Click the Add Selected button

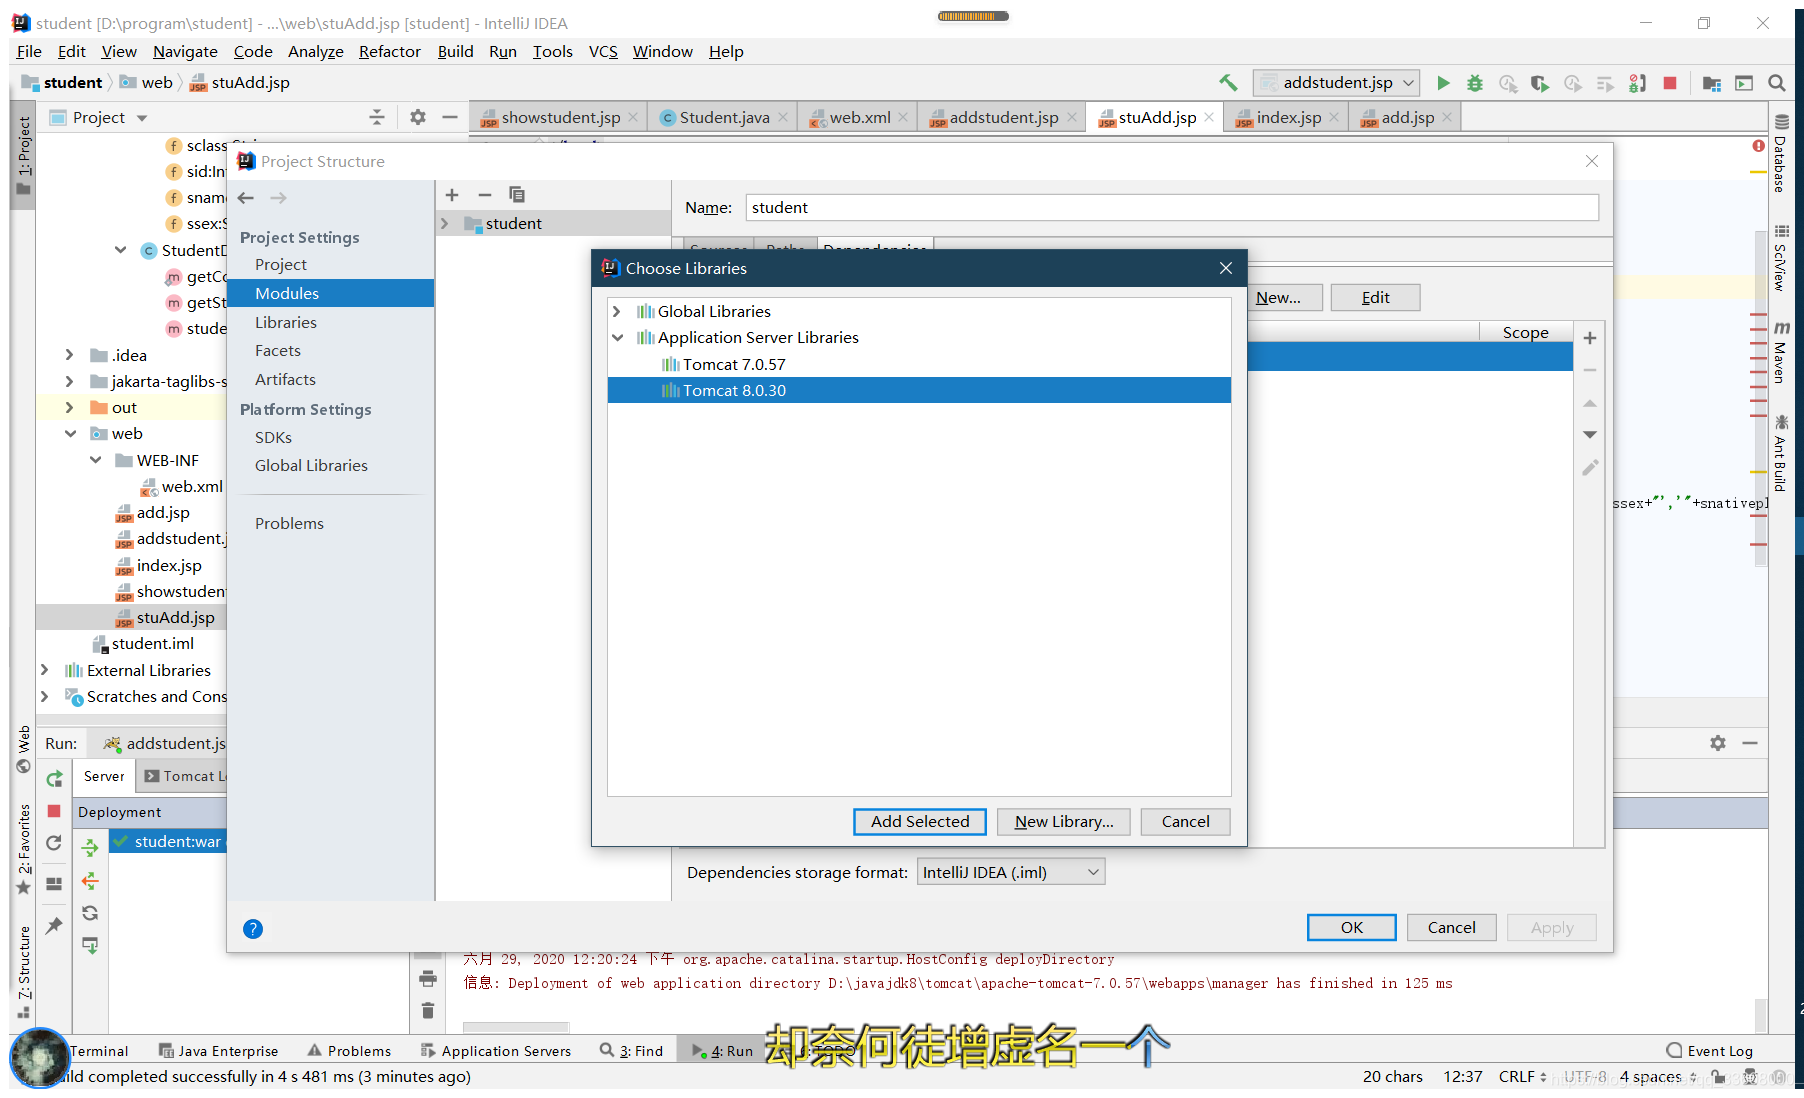coord(920,822)
